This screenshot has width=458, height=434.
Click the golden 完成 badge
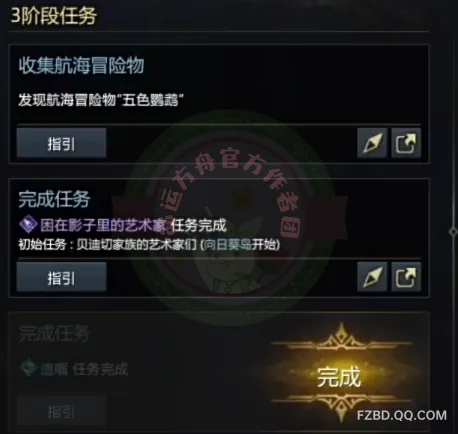click(x=340, y=376)
